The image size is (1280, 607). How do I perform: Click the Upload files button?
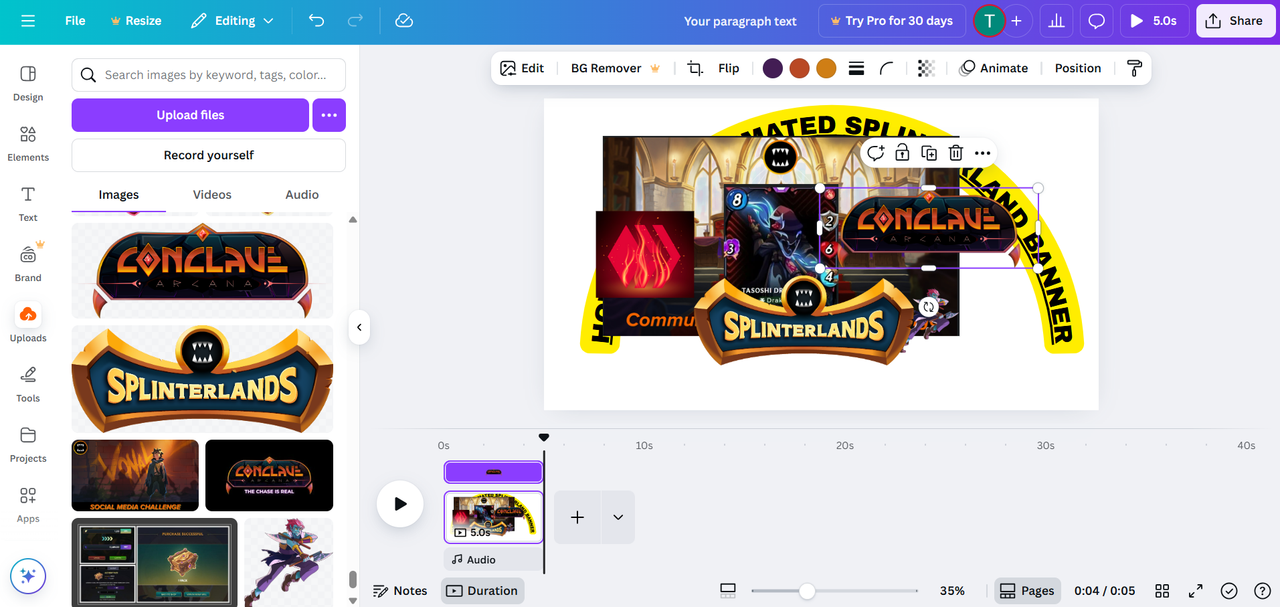190,115
